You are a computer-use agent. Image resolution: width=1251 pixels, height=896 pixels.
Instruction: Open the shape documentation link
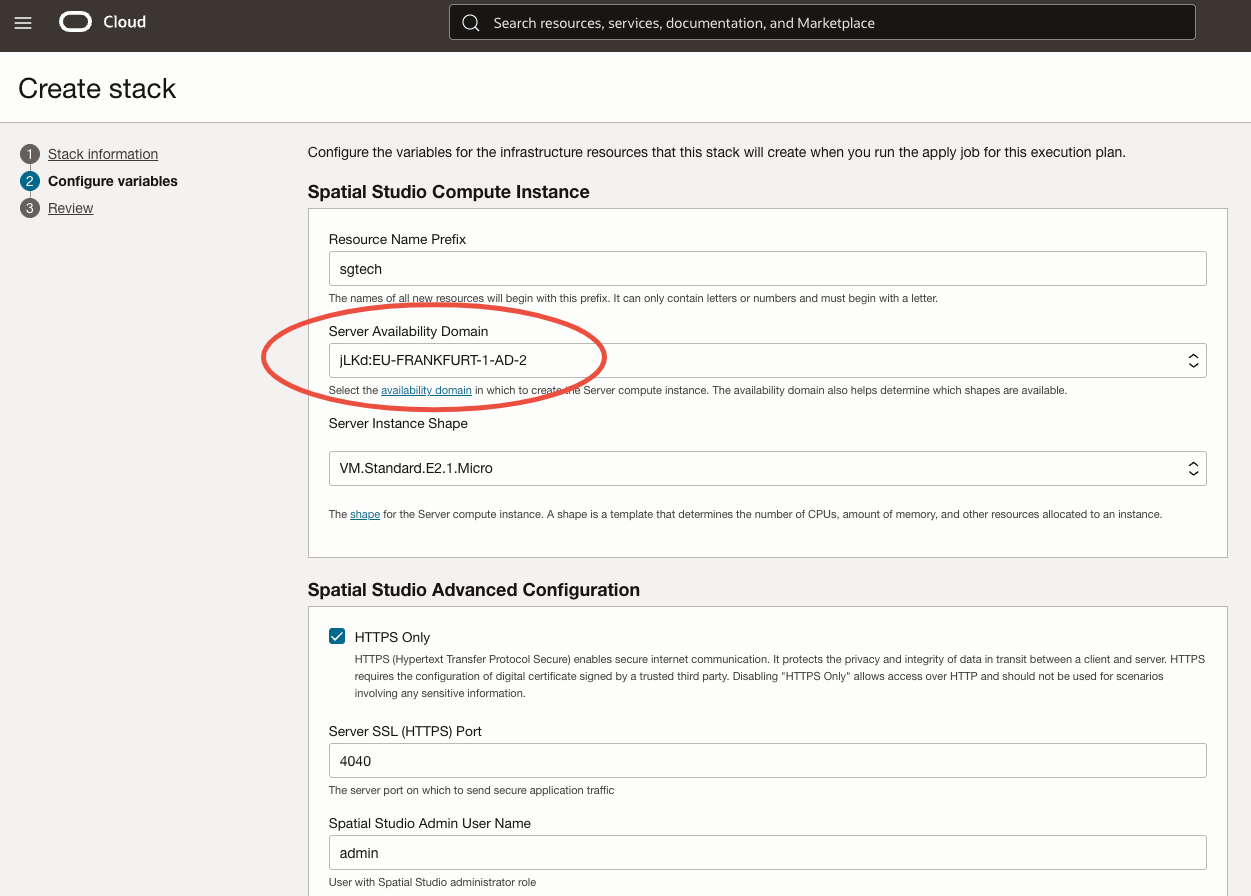click(x=365, y=514)
